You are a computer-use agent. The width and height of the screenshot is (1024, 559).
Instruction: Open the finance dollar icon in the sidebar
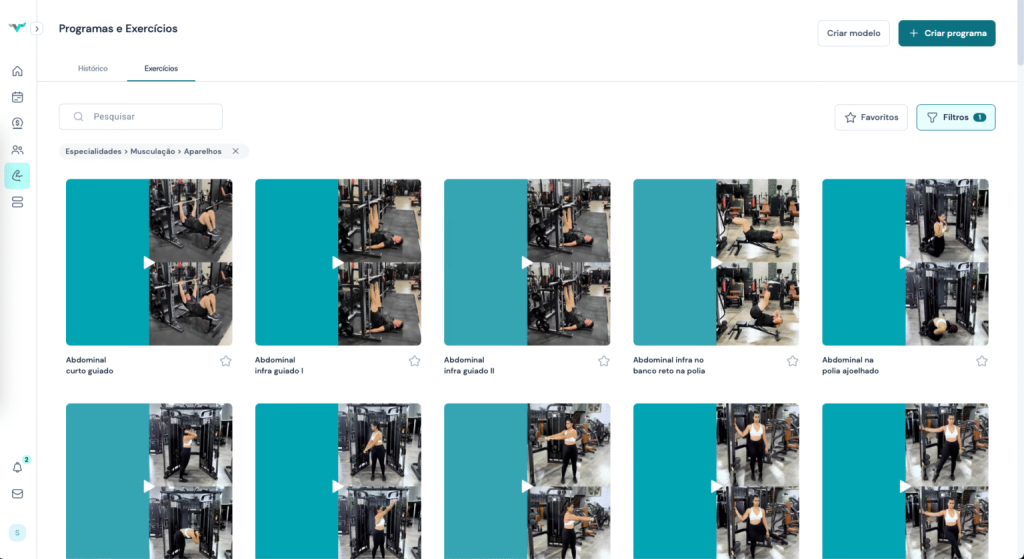(17, 123)
